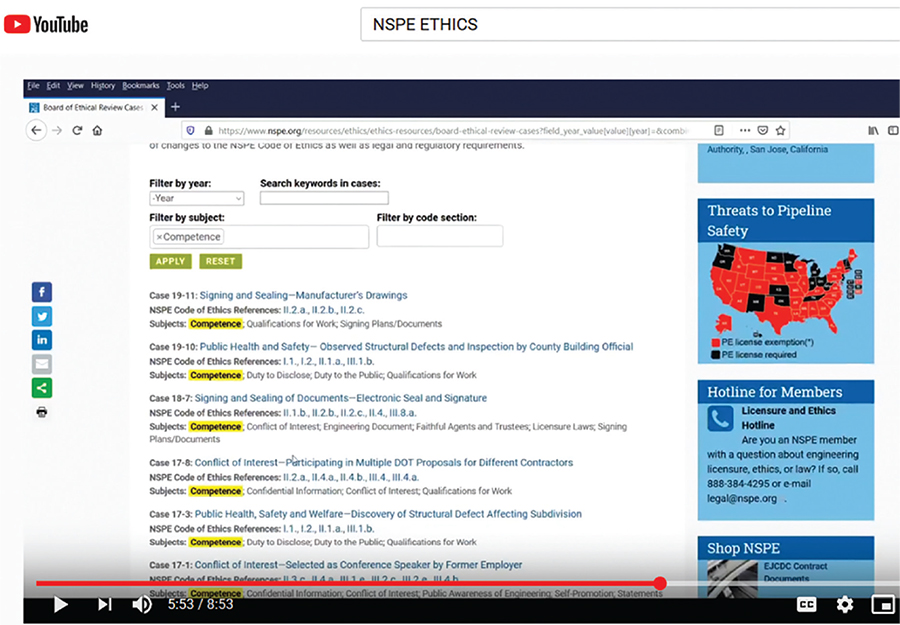The height and width of the screenshot is (625, 900).
Task: Open the Bookmarks menu
Action: [x=141, y=86]
